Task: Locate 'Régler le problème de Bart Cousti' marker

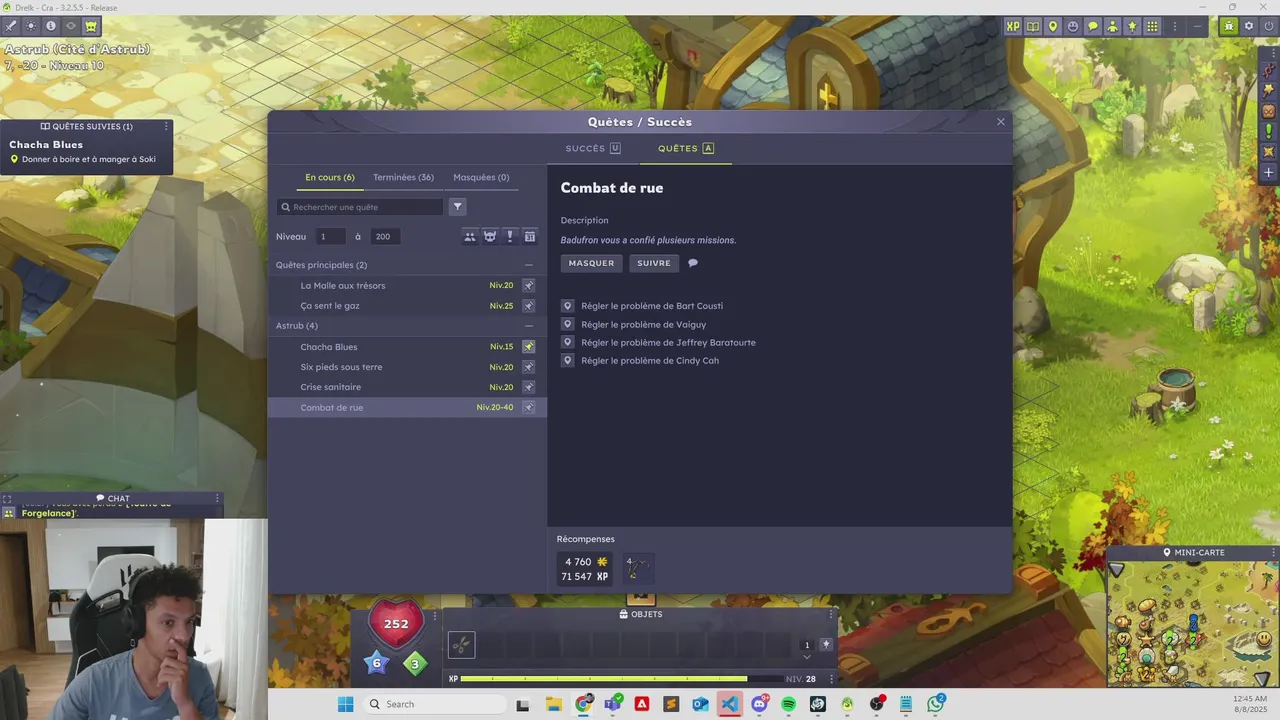Action: (568, 306)
